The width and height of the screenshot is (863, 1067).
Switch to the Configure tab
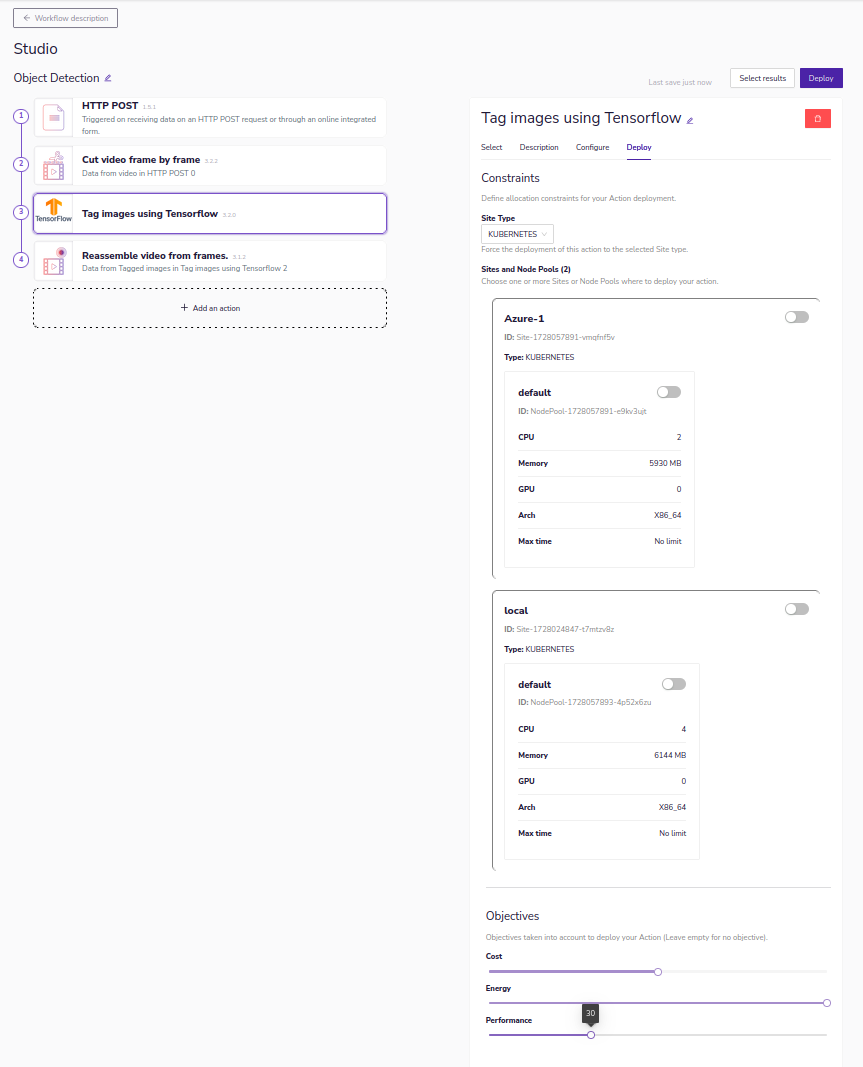[592, 147]
